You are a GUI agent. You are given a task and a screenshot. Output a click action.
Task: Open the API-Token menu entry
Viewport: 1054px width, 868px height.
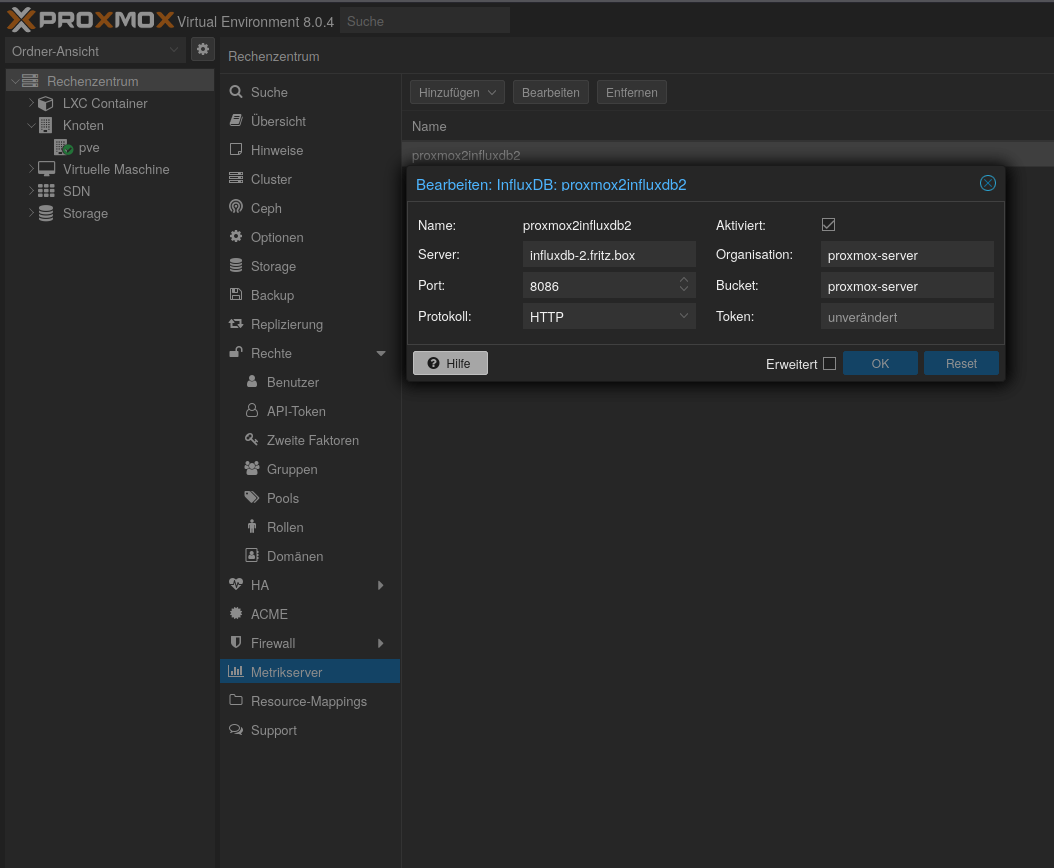tap(310, 411)
